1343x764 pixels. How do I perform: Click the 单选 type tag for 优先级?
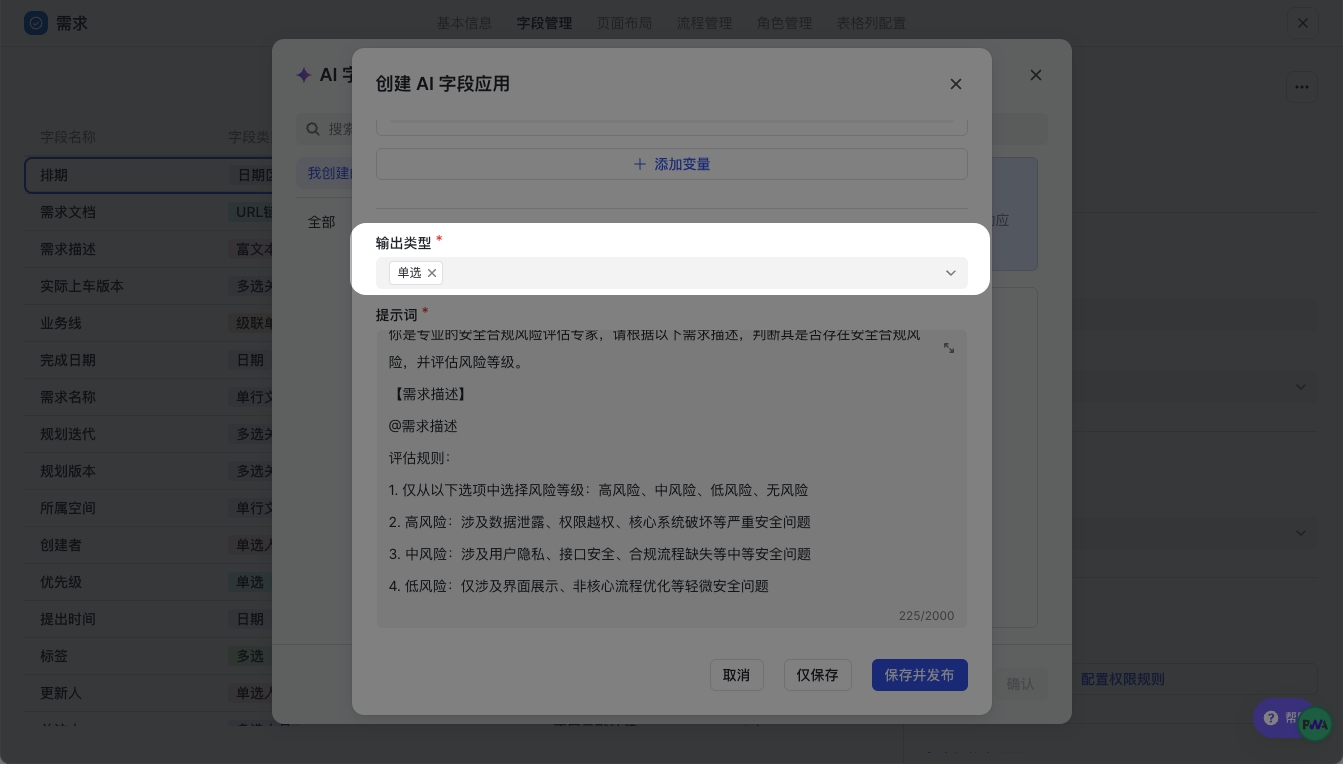(x=250, y=582)
